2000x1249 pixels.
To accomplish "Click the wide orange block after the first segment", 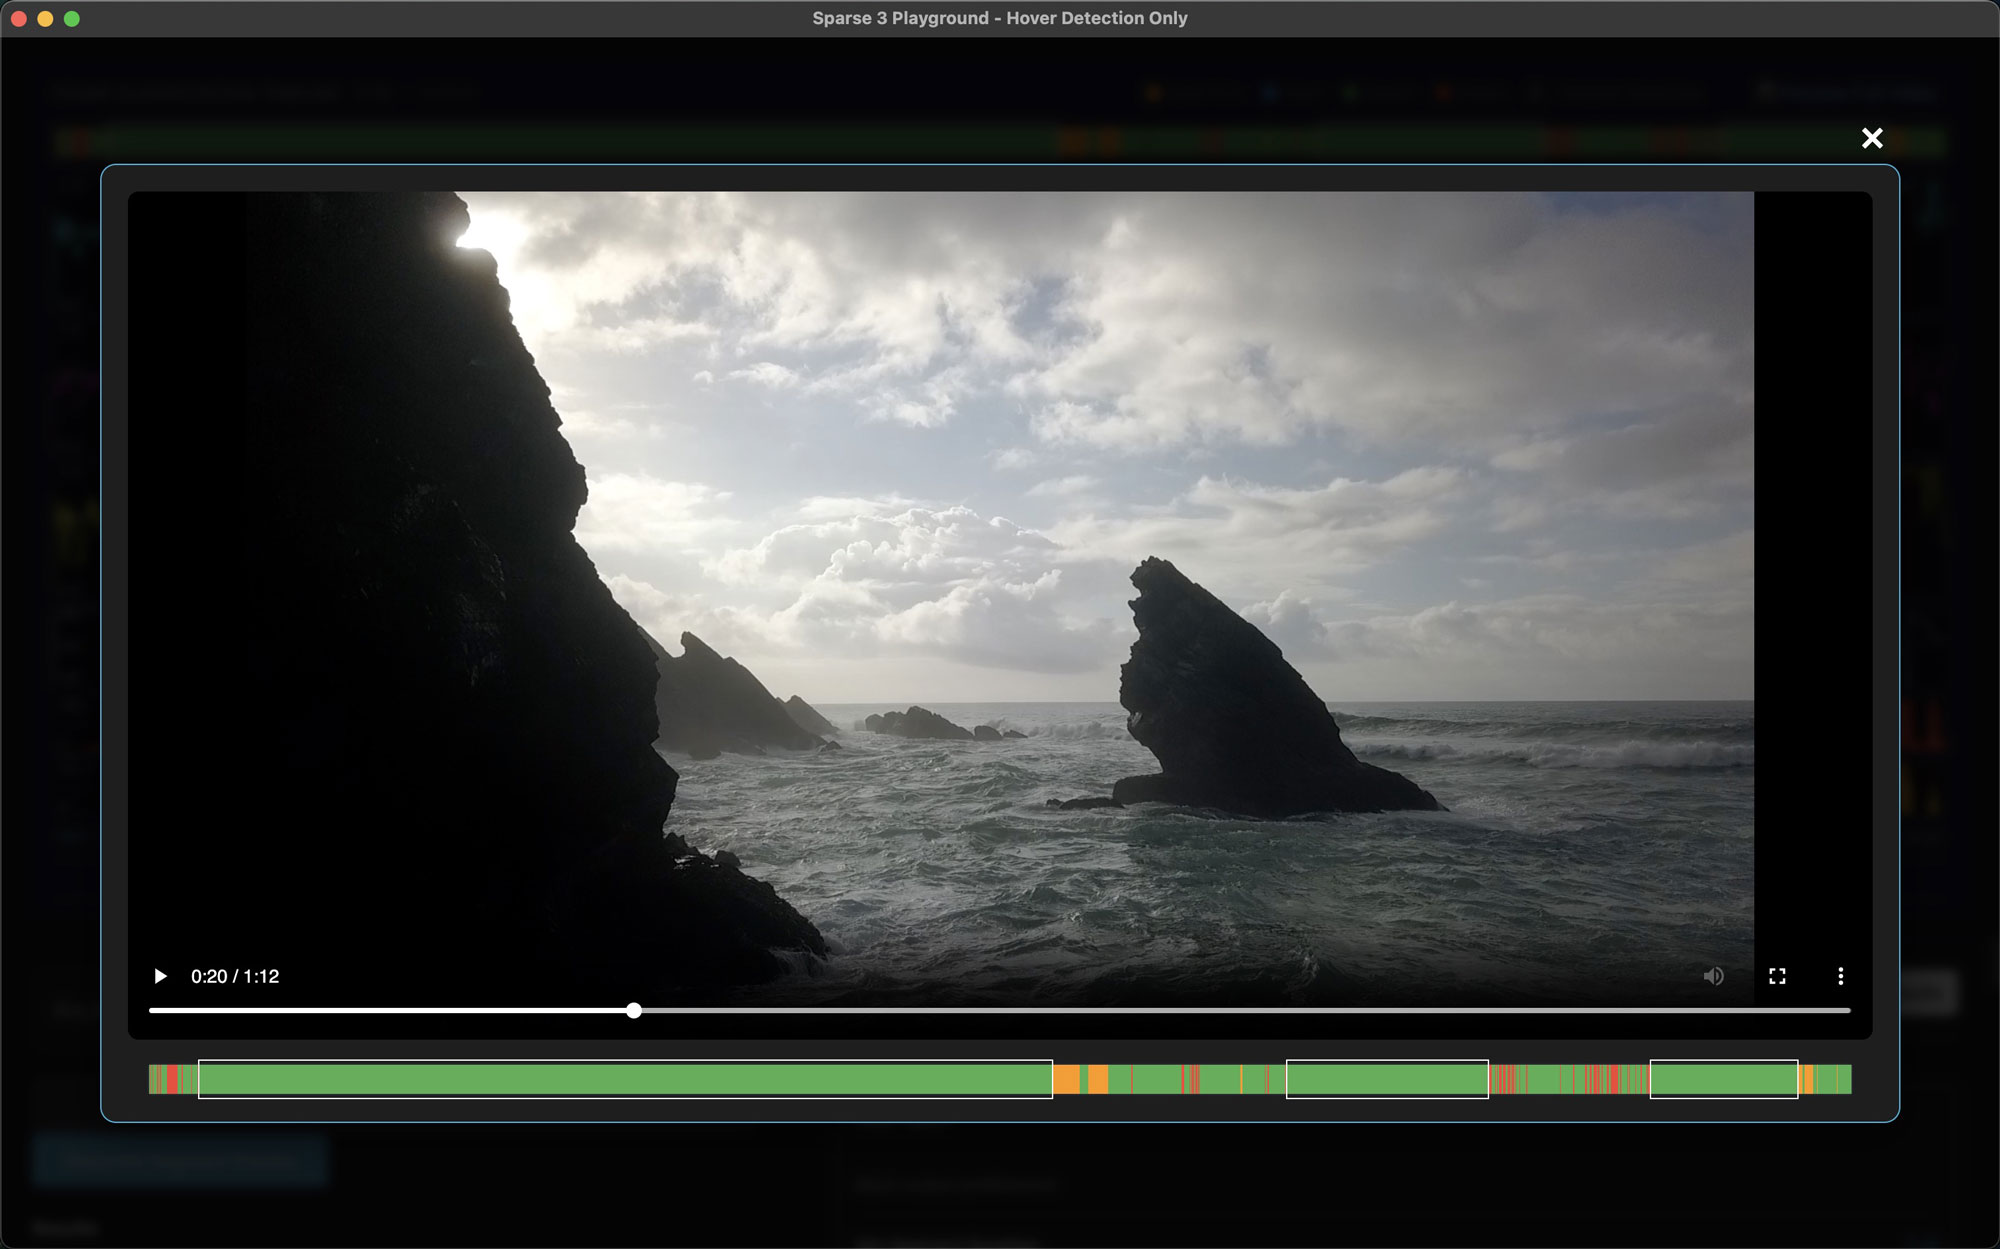I will point(1066,1079).
